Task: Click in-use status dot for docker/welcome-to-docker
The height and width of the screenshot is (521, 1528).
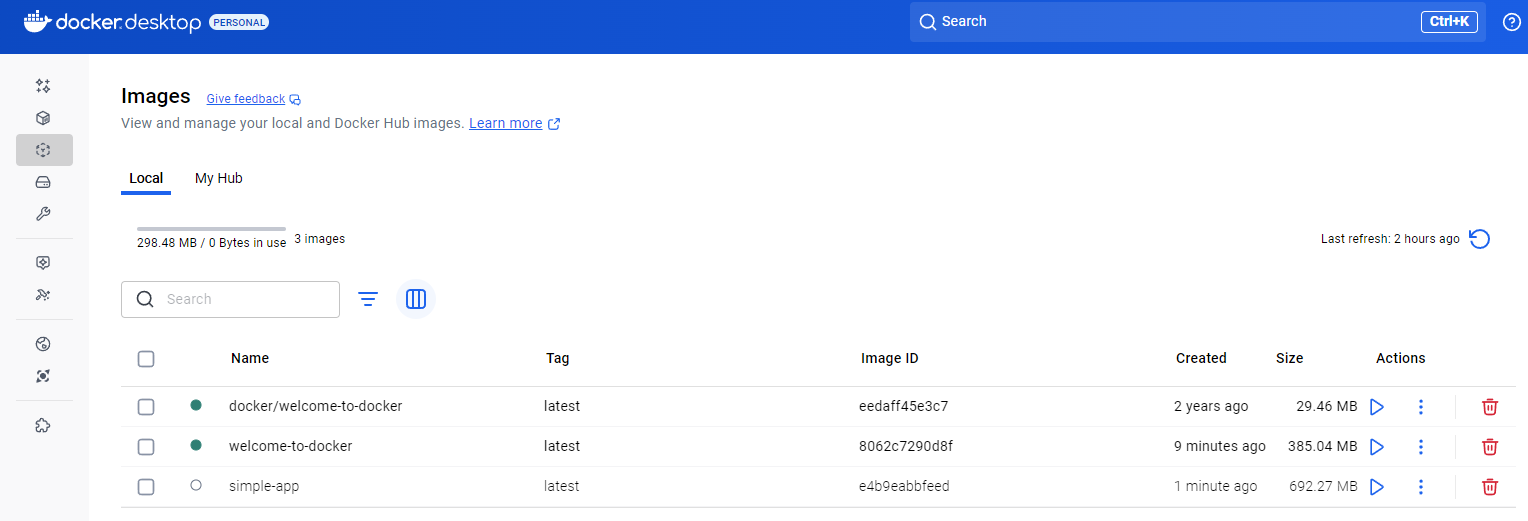Action: tap(196, 405)
